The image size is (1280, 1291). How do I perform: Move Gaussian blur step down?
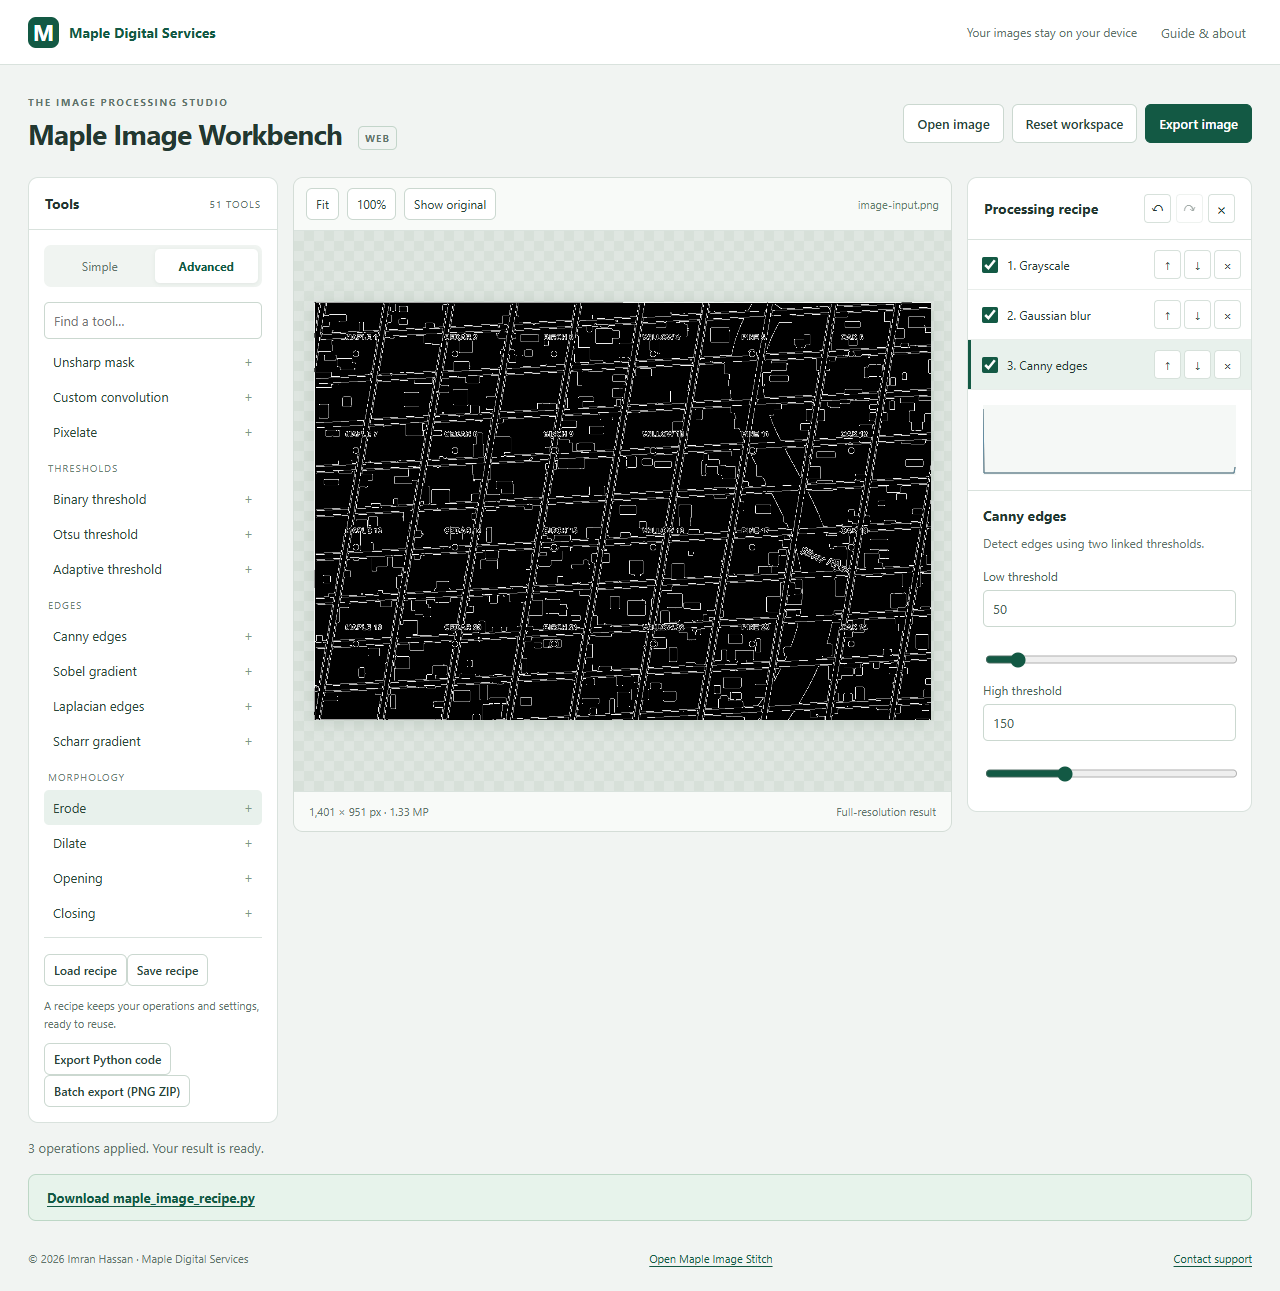point(1197,315)
